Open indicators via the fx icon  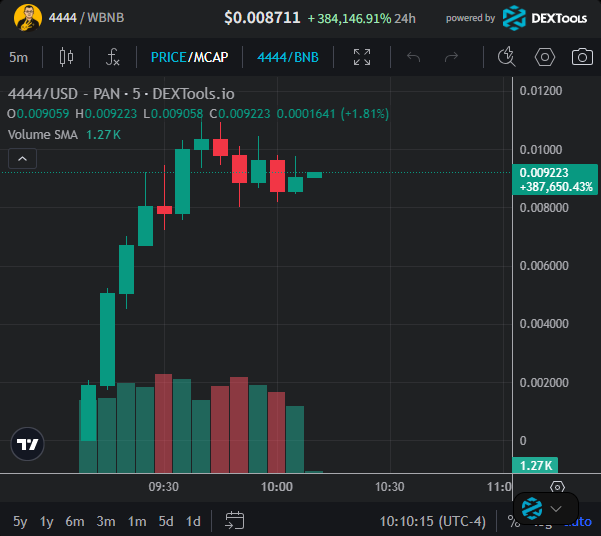tap(113, 58)
